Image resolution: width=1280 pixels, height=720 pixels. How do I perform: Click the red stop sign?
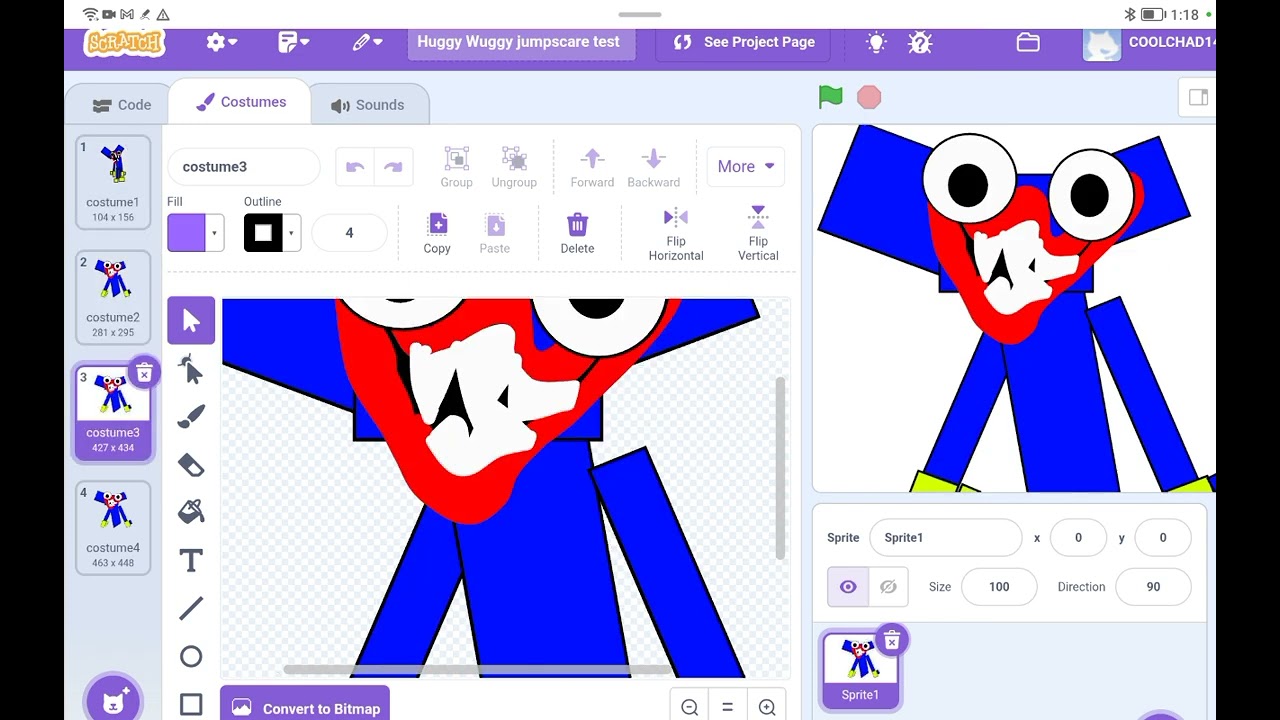pos(869,97)
